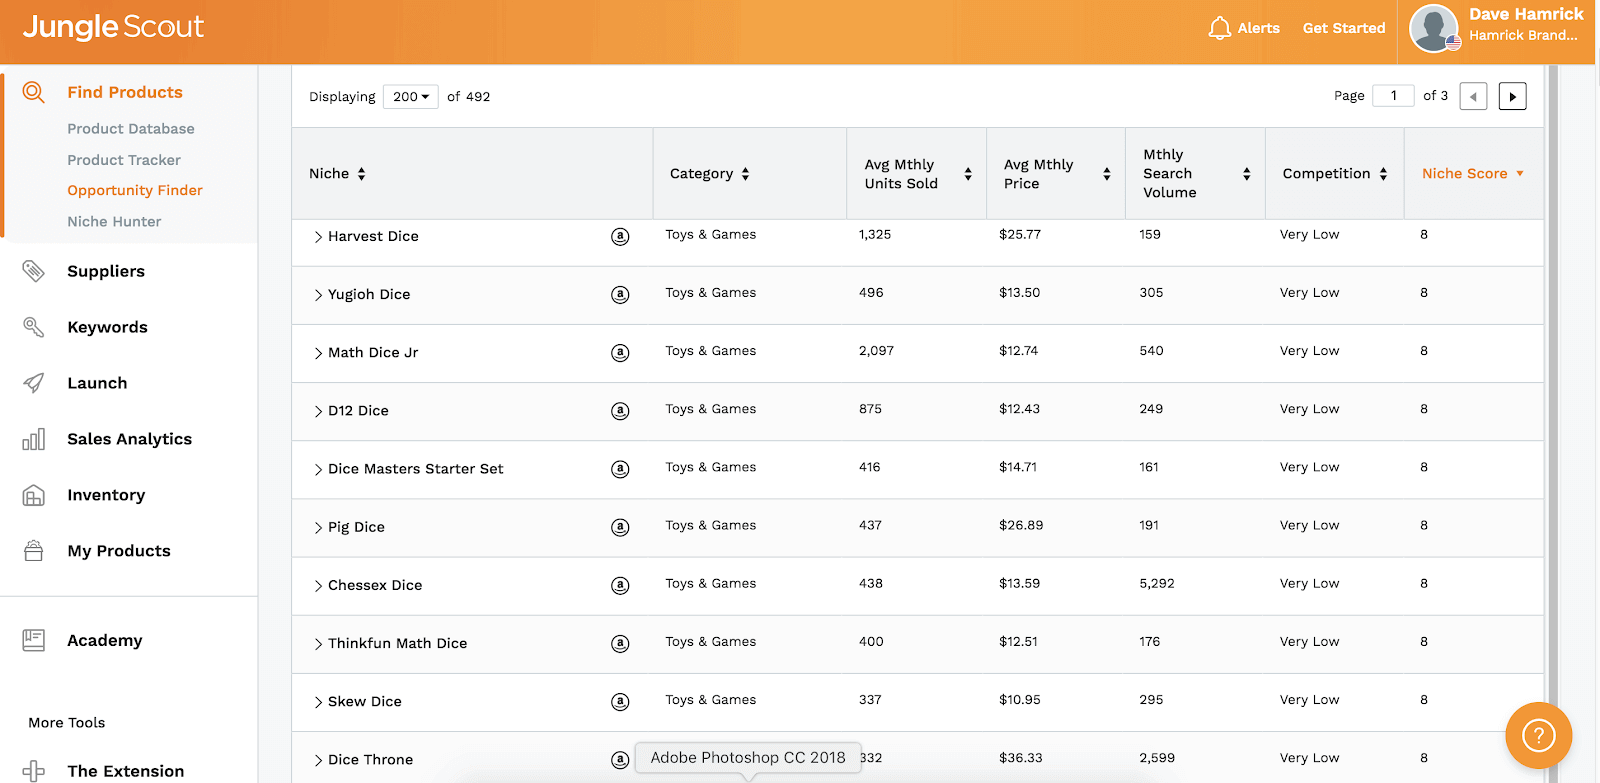The height and width of the screenshot is (783, 1600).
Task: Open the Academy menu item
Action: pyautogui.click(x=105, y=640)
